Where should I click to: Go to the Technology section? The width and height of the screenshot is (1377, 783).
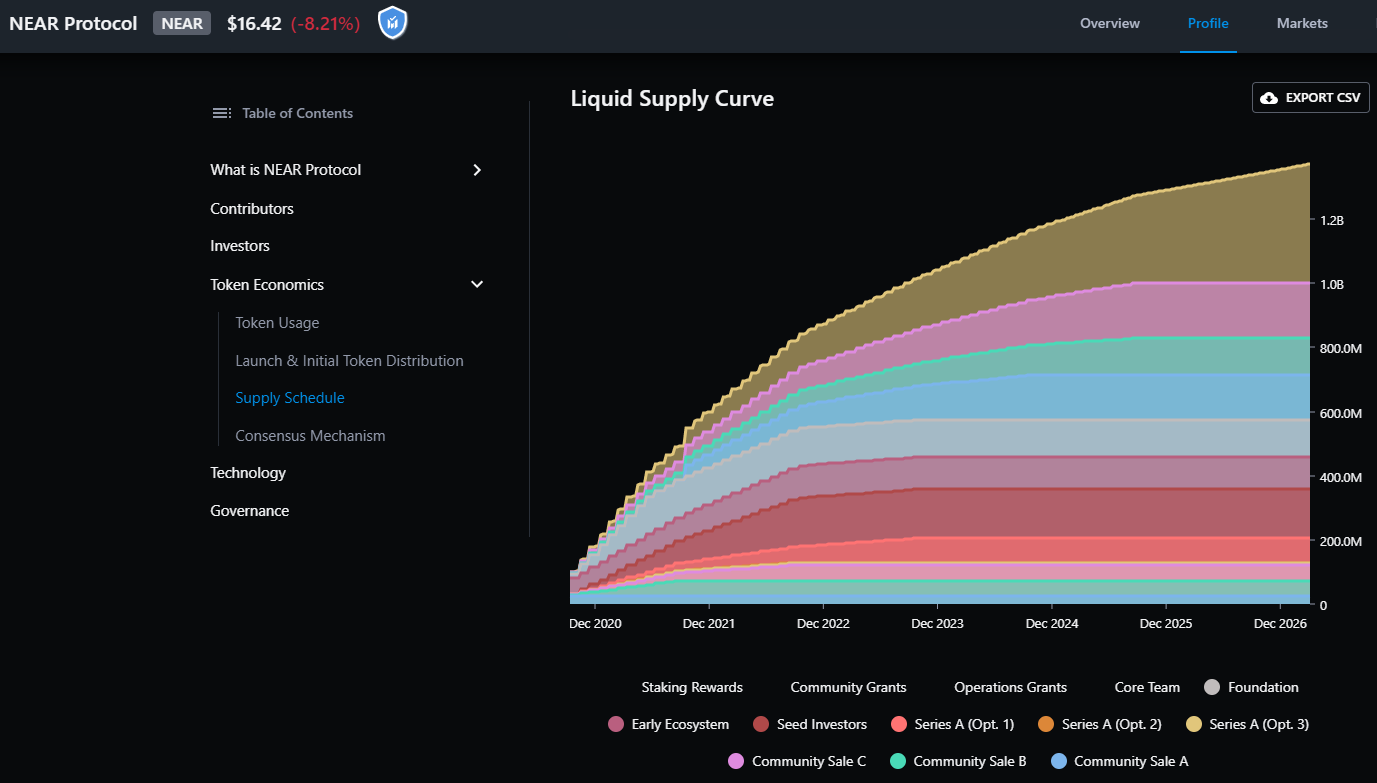pos(248,473)
